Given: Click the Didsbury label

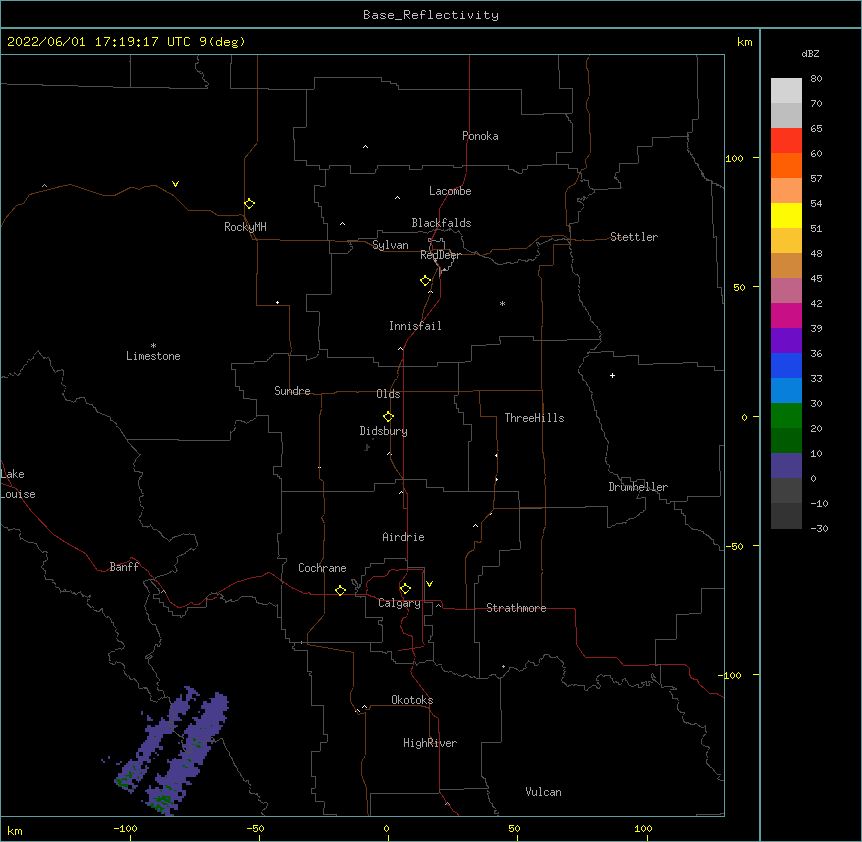Looking at the screenshot, I should pos(384,431).
